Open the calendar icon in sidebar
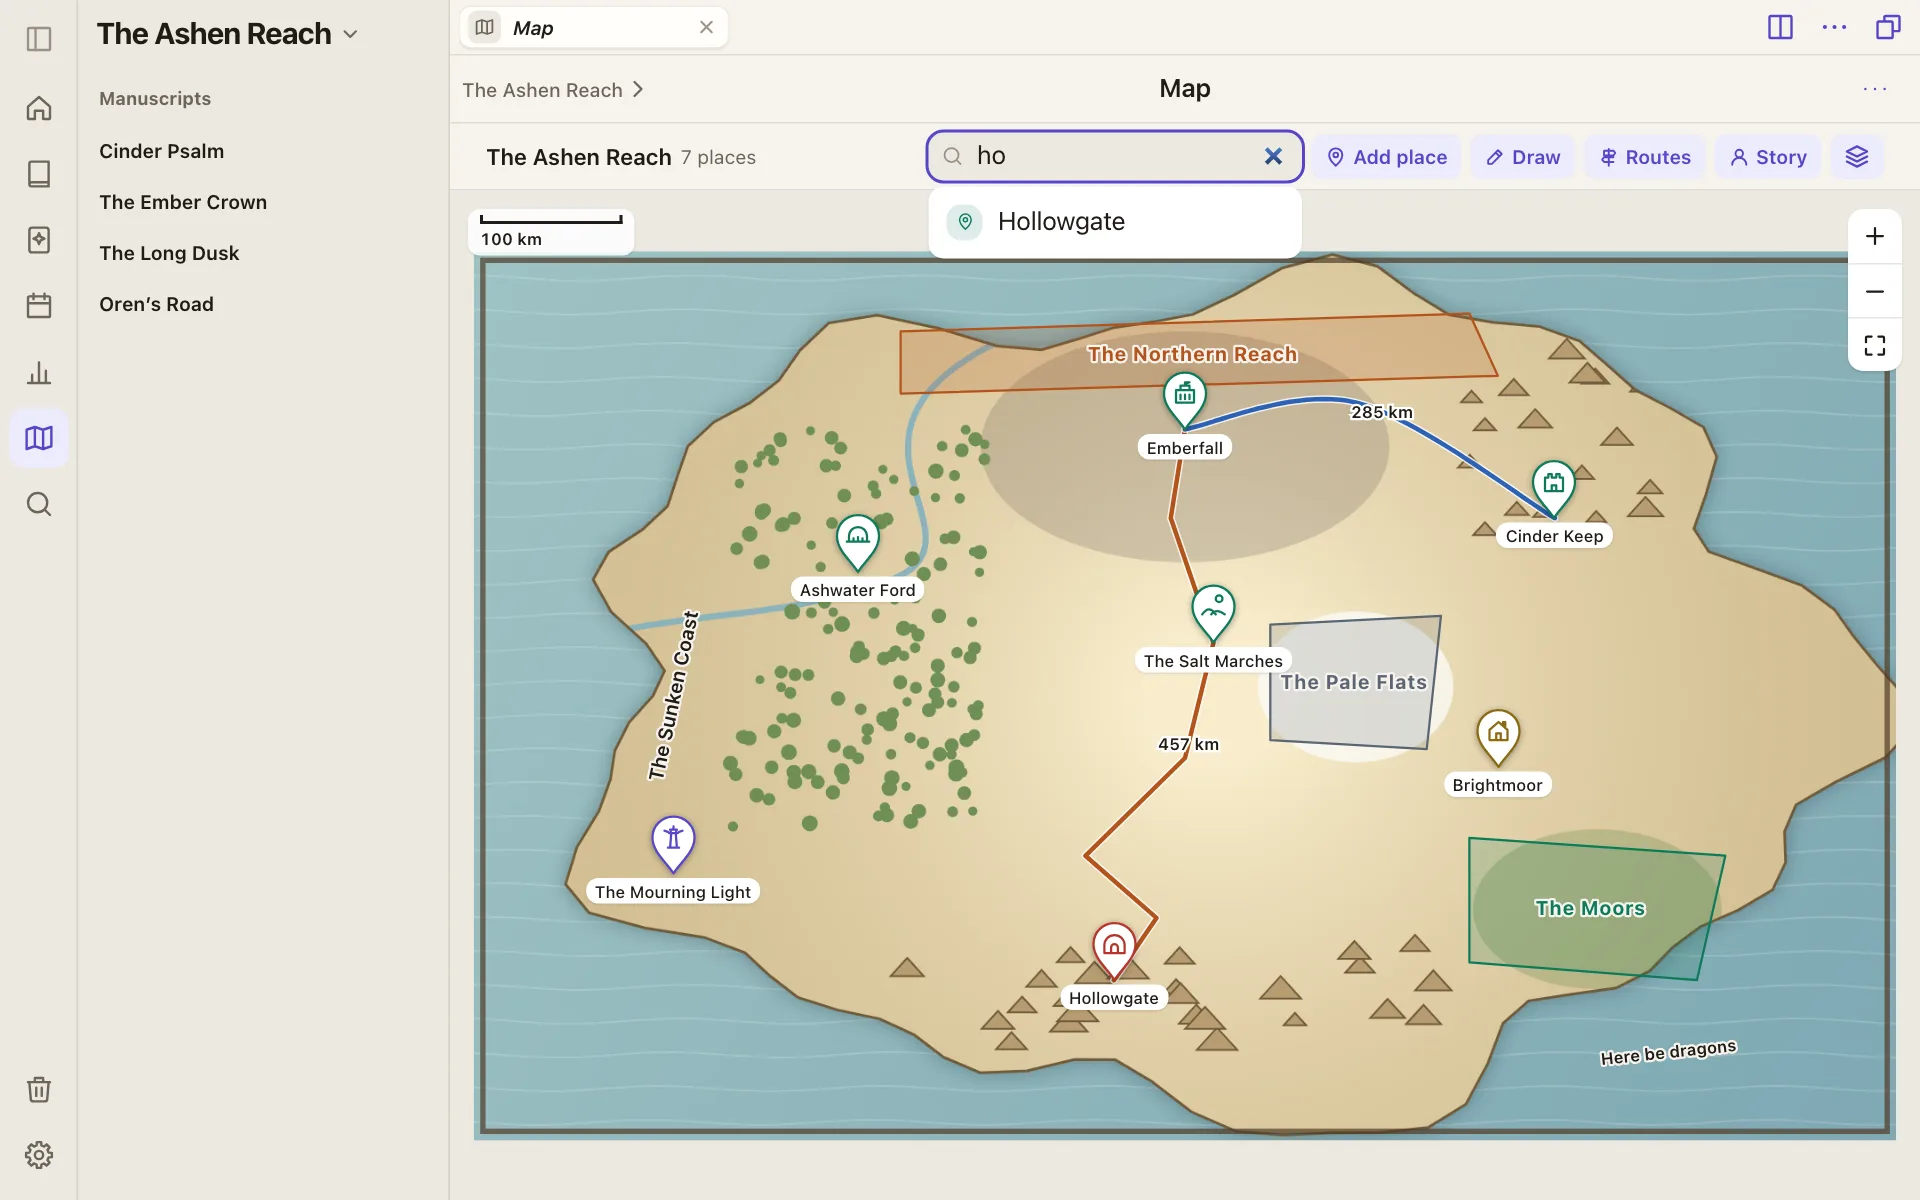Screen dimensions: 1920x1200 tap(39, 305)
